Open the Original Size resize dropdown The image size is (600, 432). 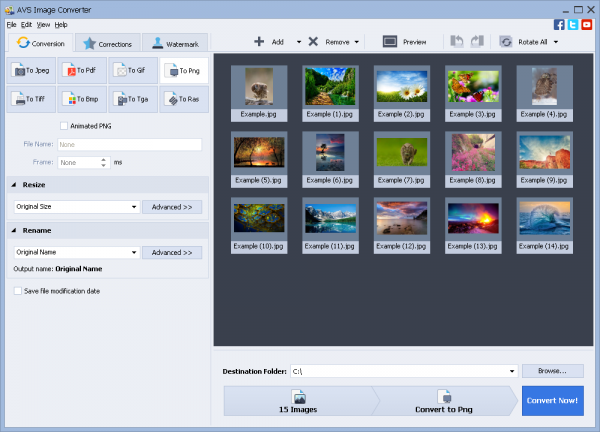click(75, 207)
